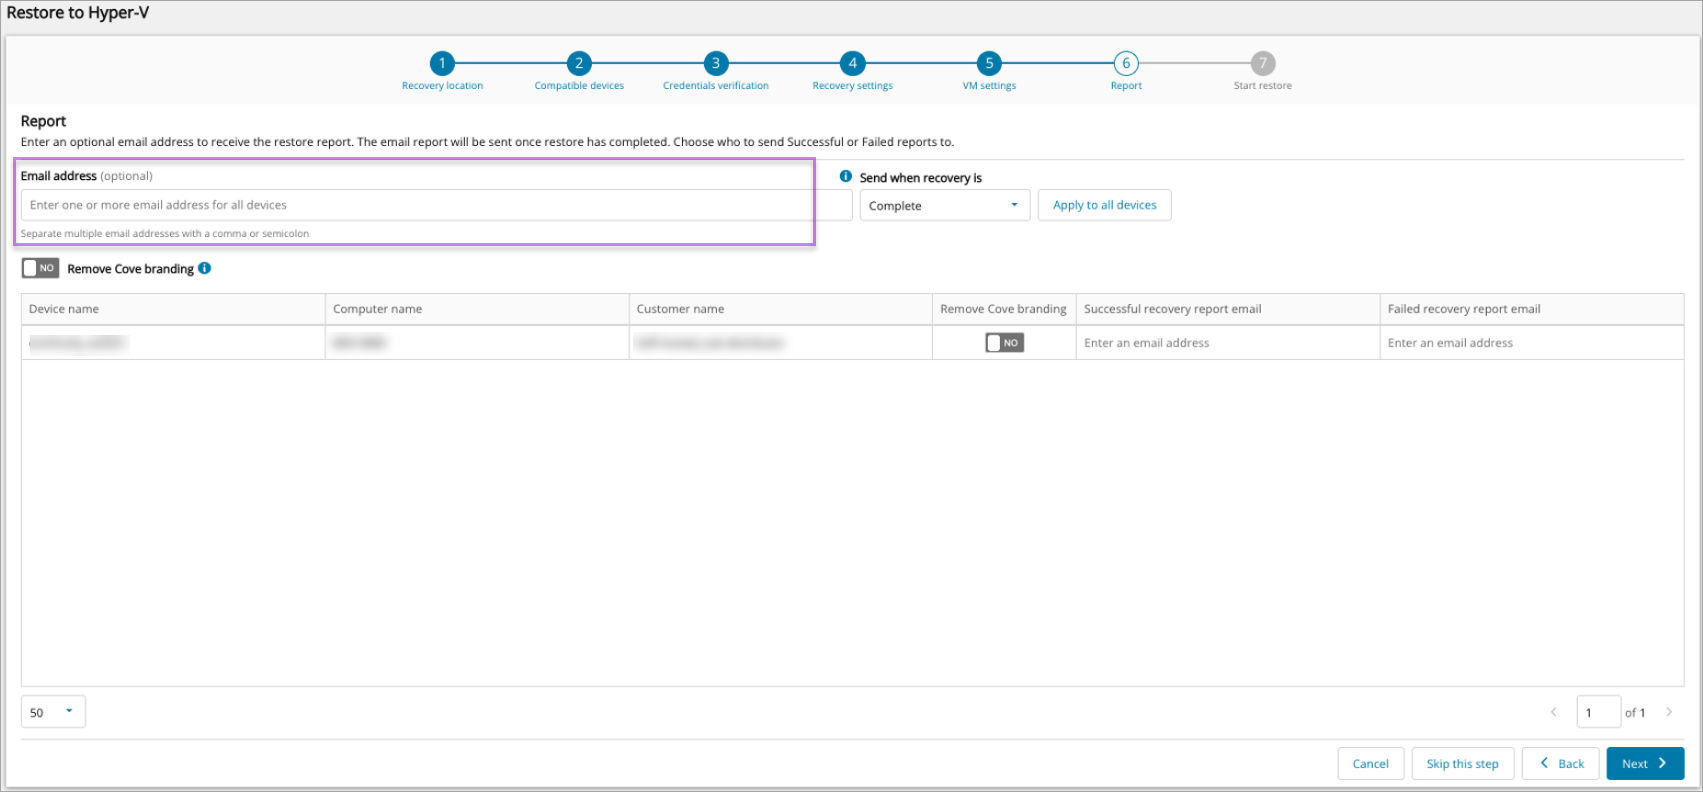Click the previous page arrow in pagination

pyautogui.click(x=1553, y=712)
